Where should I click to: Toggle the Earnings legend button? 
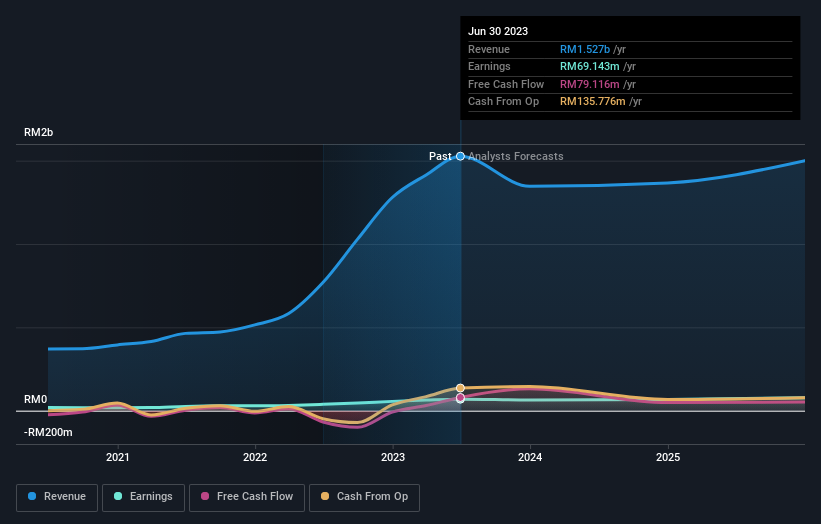click(x=143, y=497)
